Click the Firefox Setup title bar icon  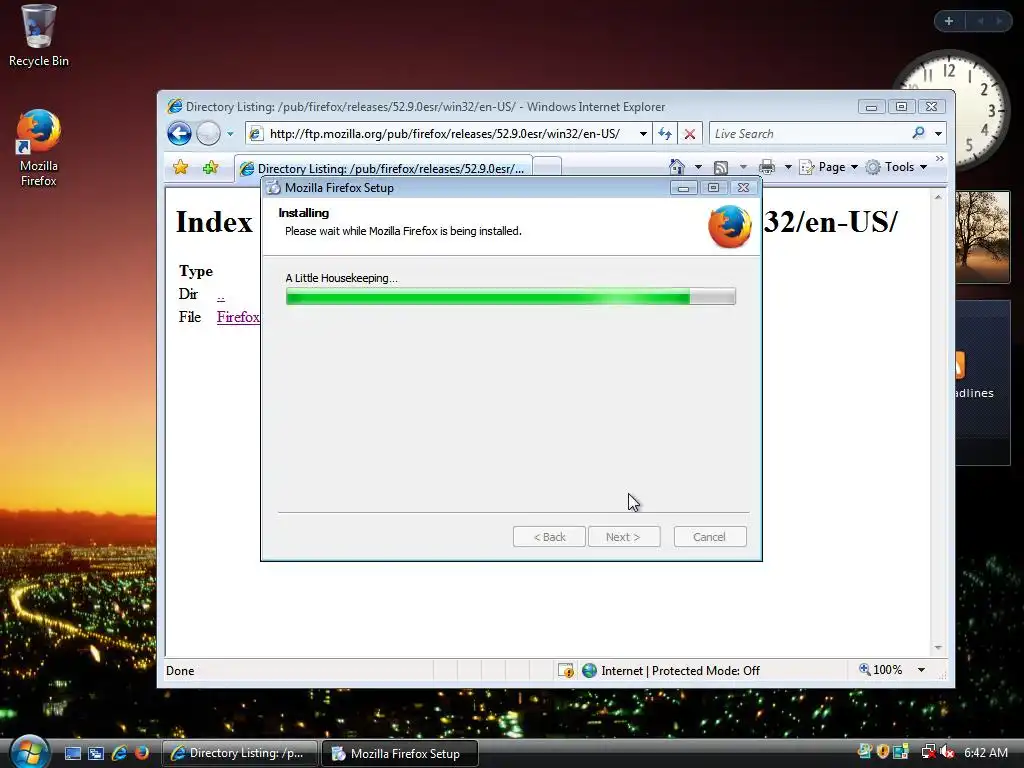click(274, 188)
